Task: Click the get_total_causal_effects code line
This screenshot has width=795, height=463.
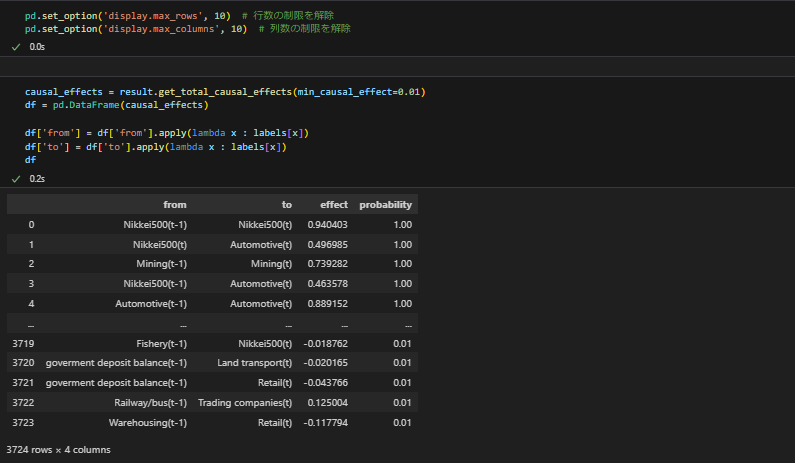Action: [x=225, y=92]
